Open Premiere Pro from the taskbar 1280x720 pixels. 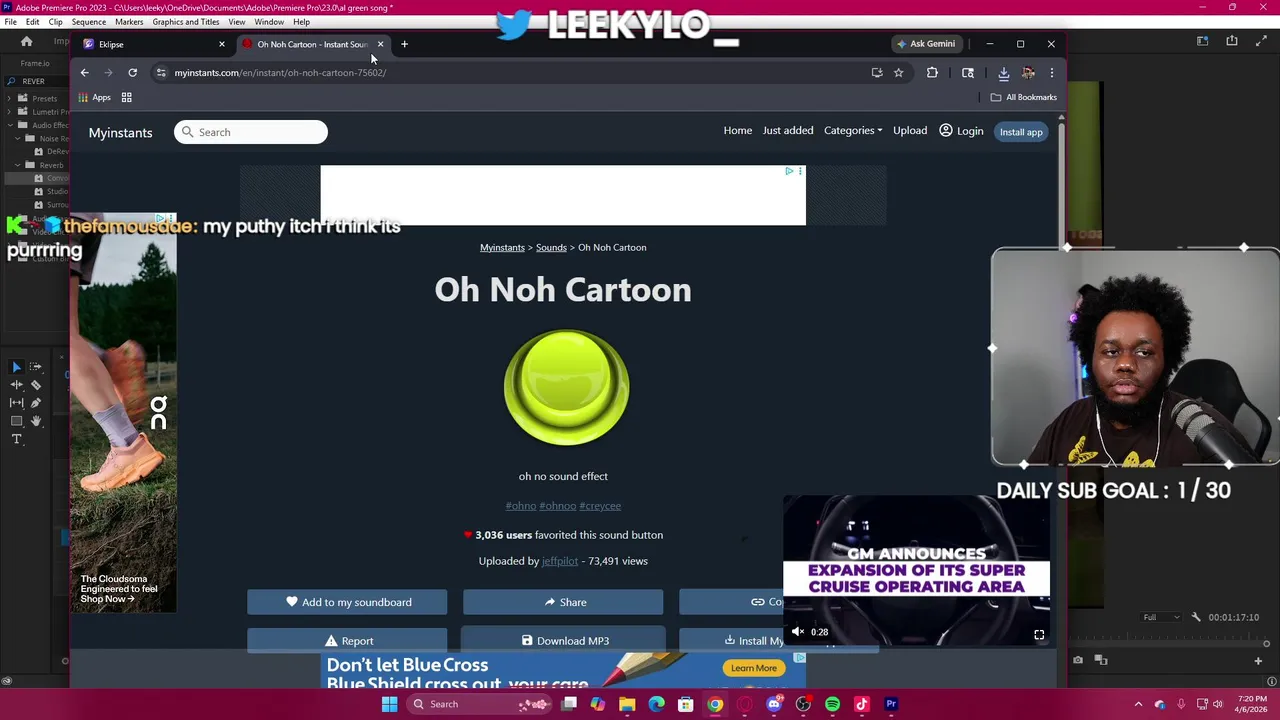coord(891,704)
